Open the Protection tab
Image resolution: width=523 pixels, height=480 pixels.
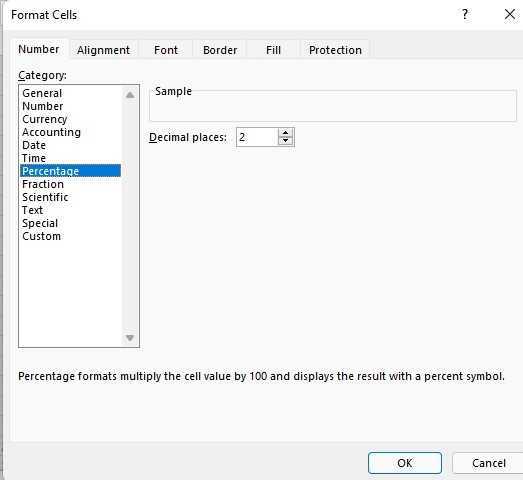(335, 50)
